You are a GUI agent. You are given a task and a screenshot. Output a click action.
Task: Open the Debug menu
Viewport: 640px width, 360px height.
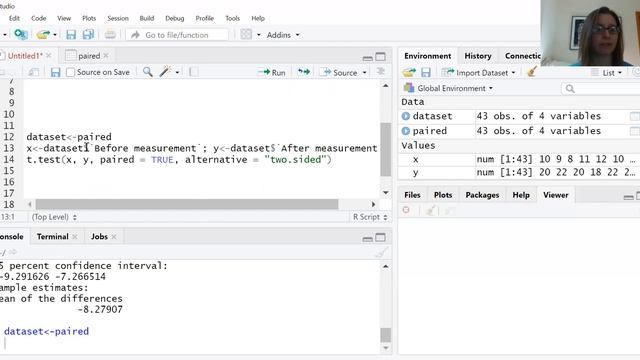[x=175, y=18]
